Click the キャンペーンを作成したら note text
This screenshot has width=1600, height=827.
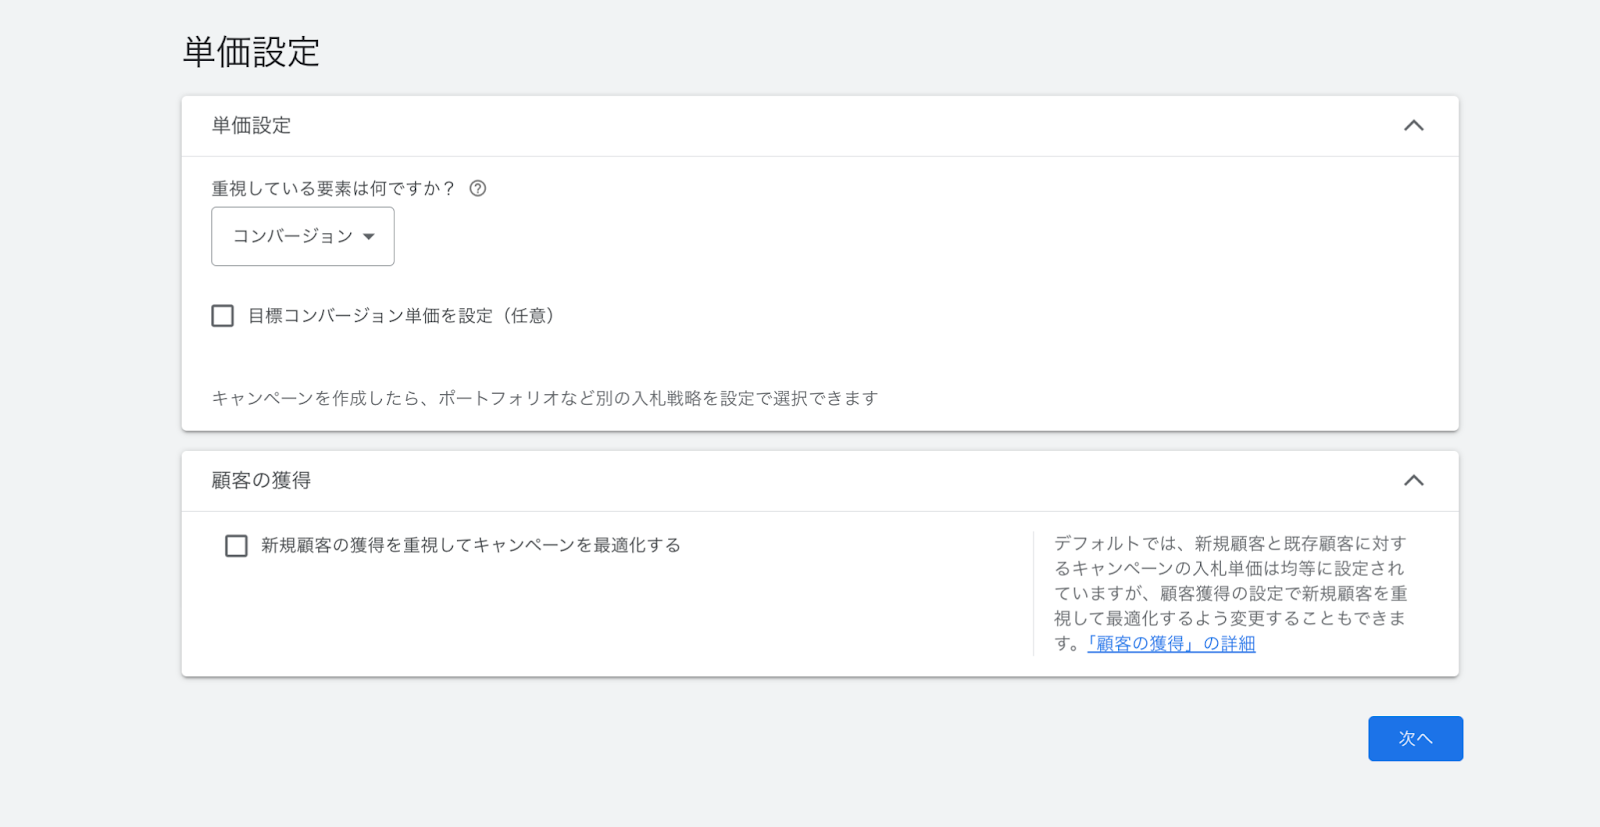tap(545, 398)
